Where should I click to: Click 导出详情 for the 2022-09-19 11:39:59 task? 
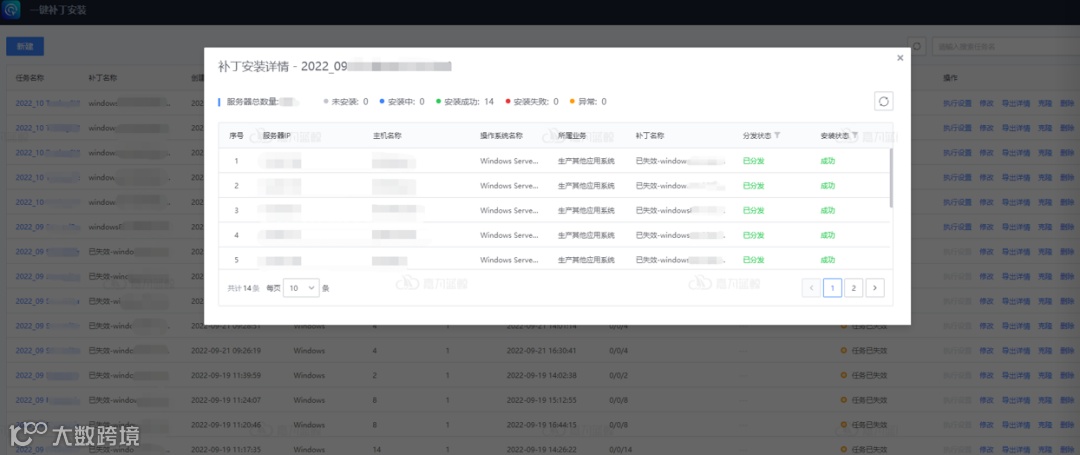[1015, 375]
